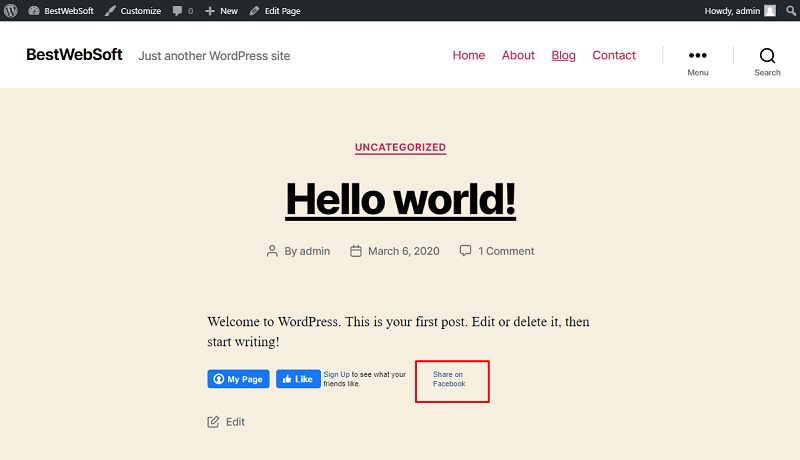Click the Edit post link
Screen dimensions: 800x460
point(235,422)
